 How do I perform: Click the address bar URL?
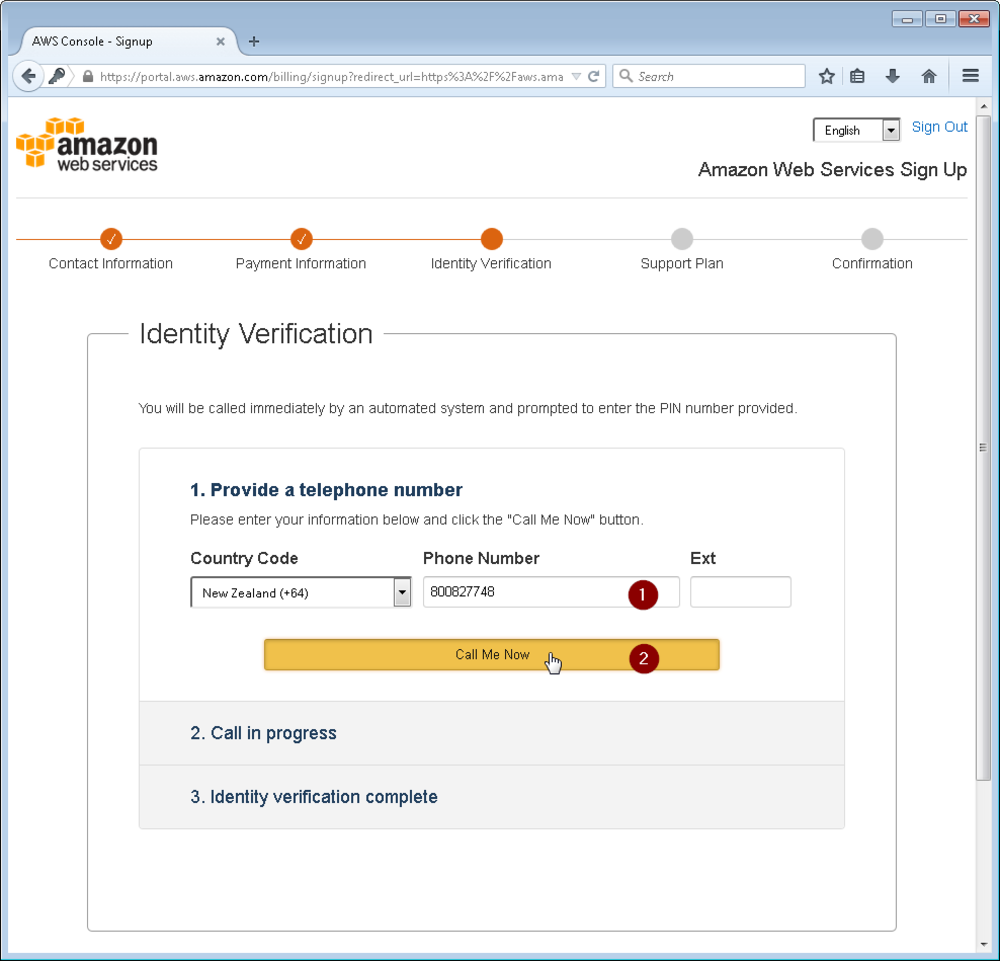pos(332,77)
